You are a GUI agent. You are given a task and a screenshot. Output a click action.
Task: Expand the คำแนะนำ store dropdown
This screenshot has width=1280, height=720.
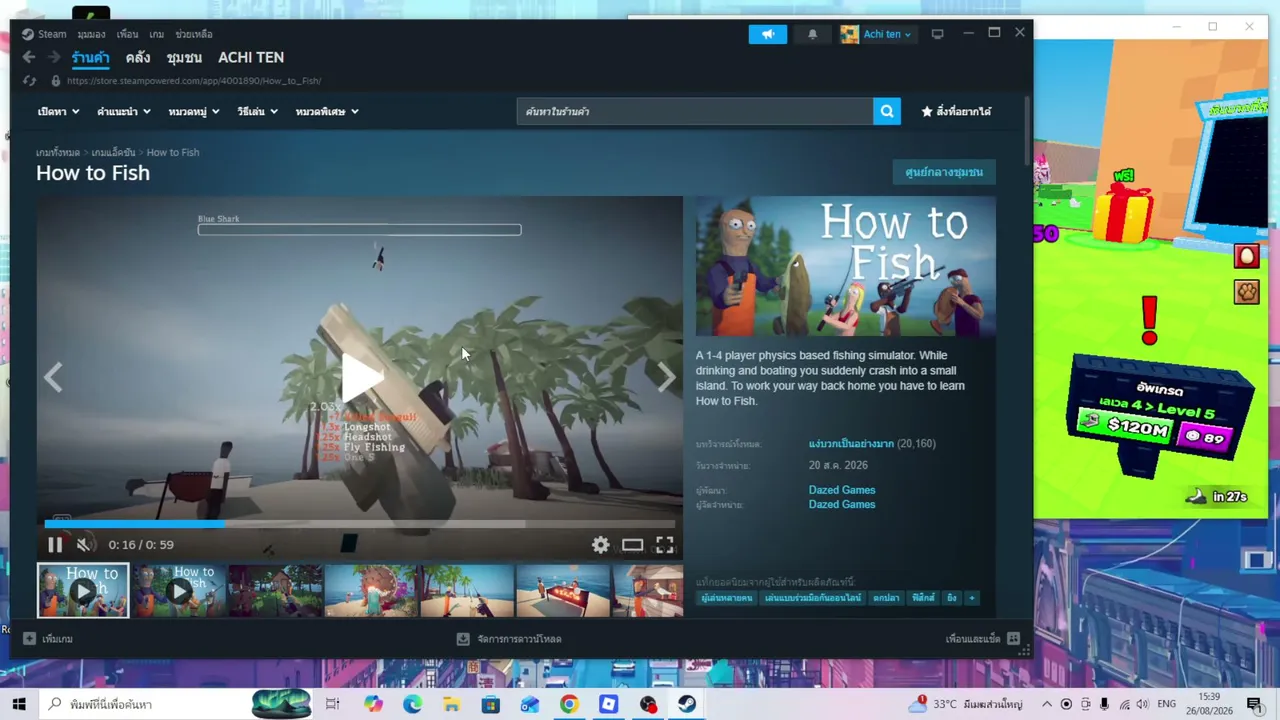tap(124, 112)
